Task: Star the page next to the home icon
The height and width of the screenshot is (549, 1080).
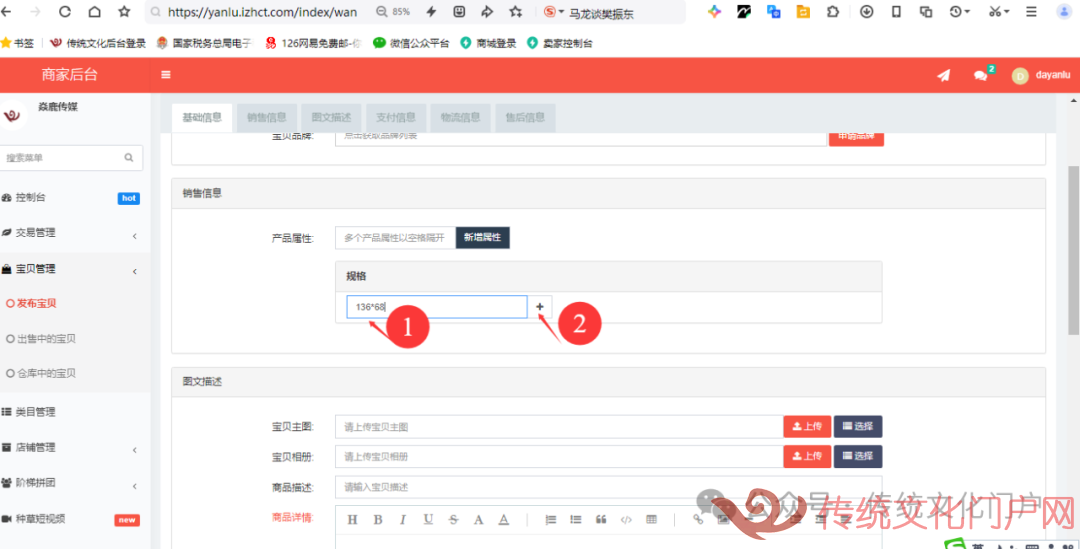Action: (124, 12)
